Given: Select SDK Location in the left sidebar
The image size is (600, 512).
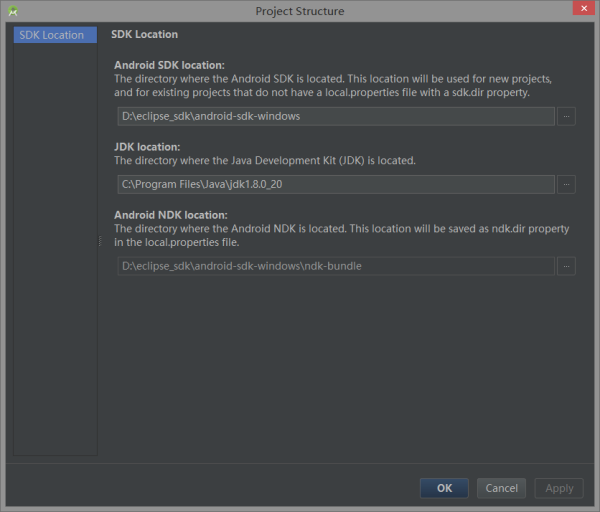Looking at the screenshot, I should [x=55, y=35].
